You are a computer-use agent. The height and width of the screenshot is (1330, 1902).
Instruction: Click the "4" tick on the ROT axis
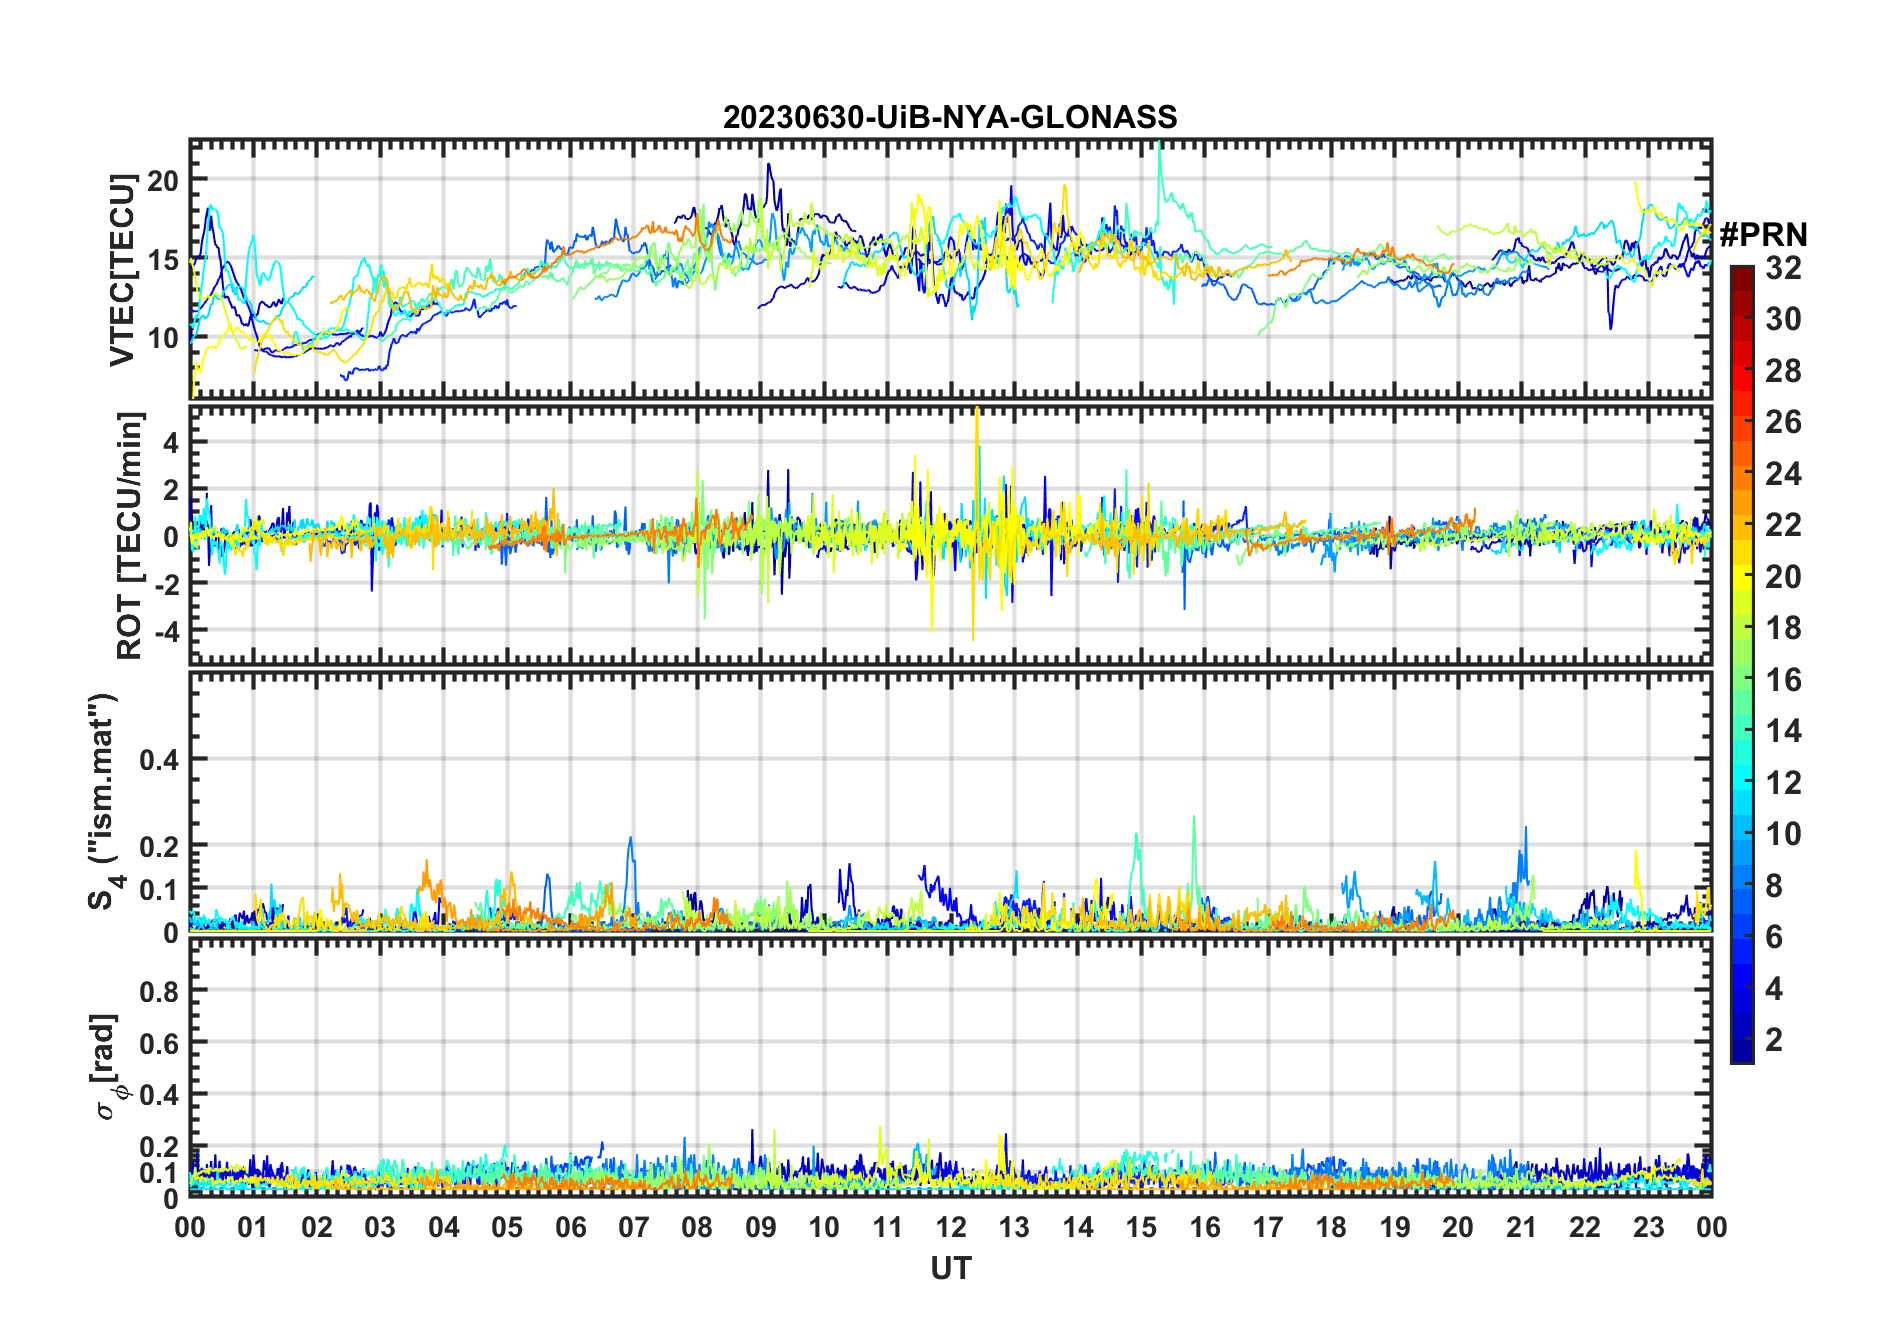coord(172,442)
